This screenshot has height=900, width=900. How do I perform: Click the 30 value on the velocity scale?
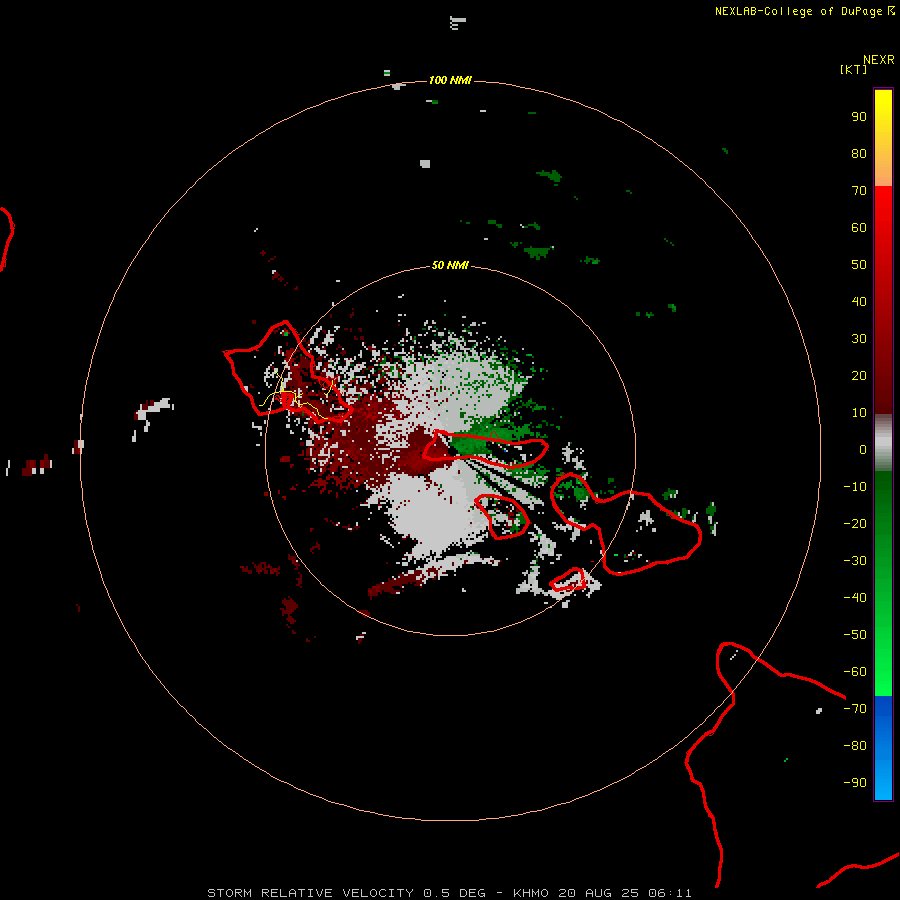(859, 339)
